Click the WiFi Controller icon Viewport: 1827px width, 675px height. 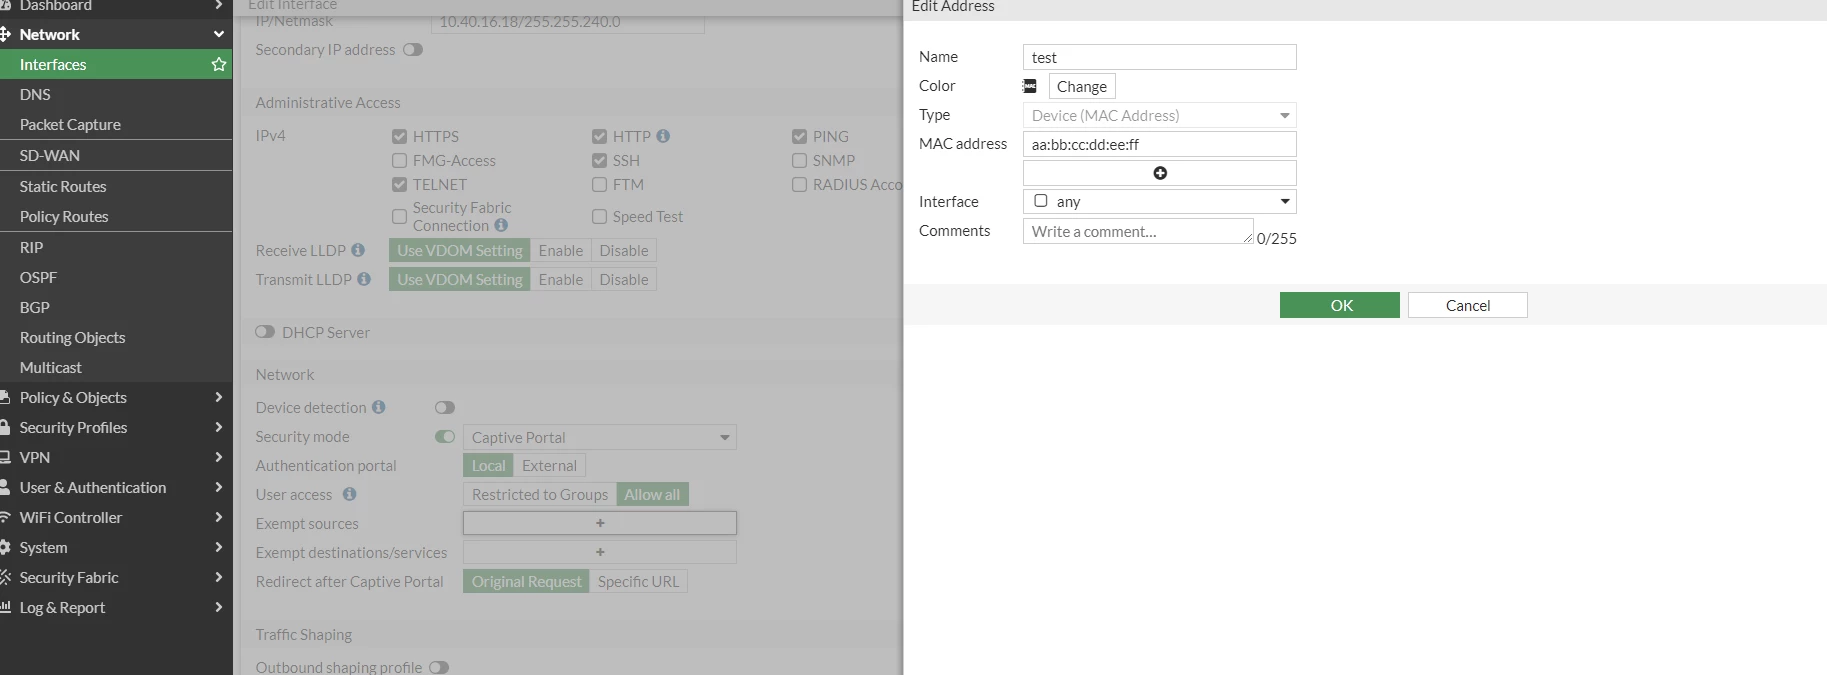click(5, 517)
